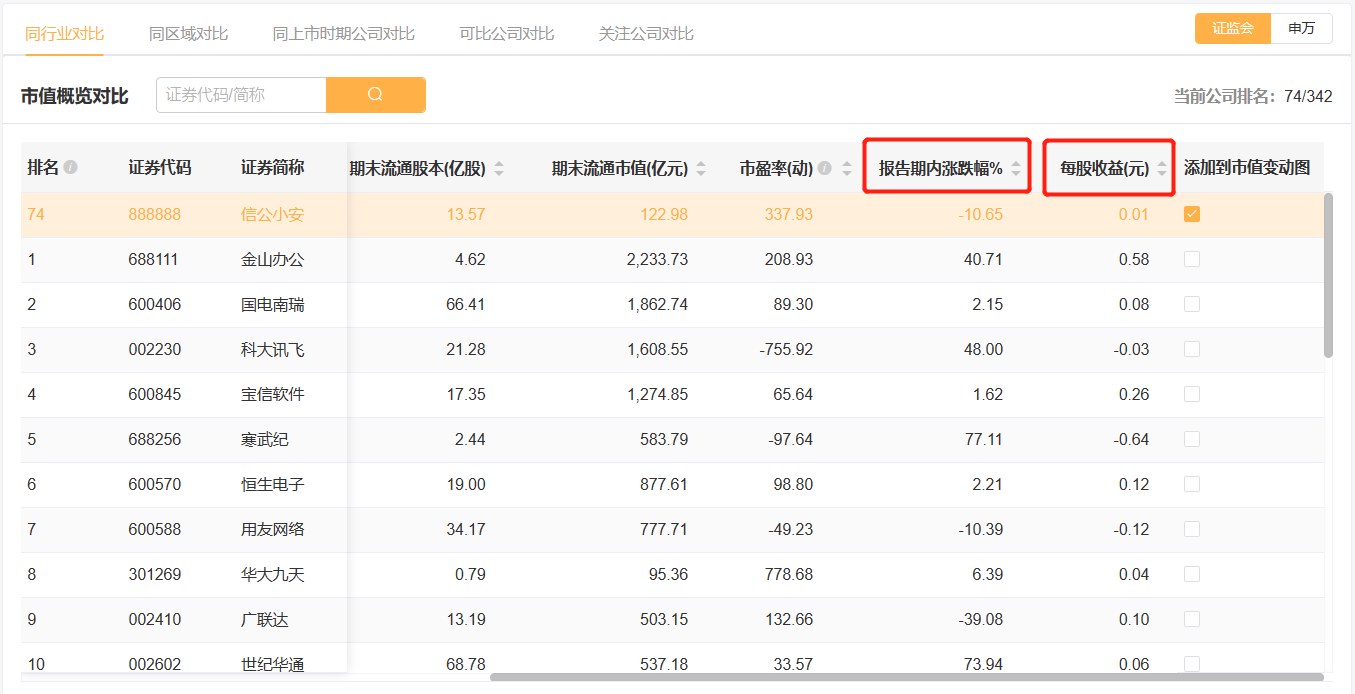Check the 寒武纪 row checkbox

(1192, 439)
